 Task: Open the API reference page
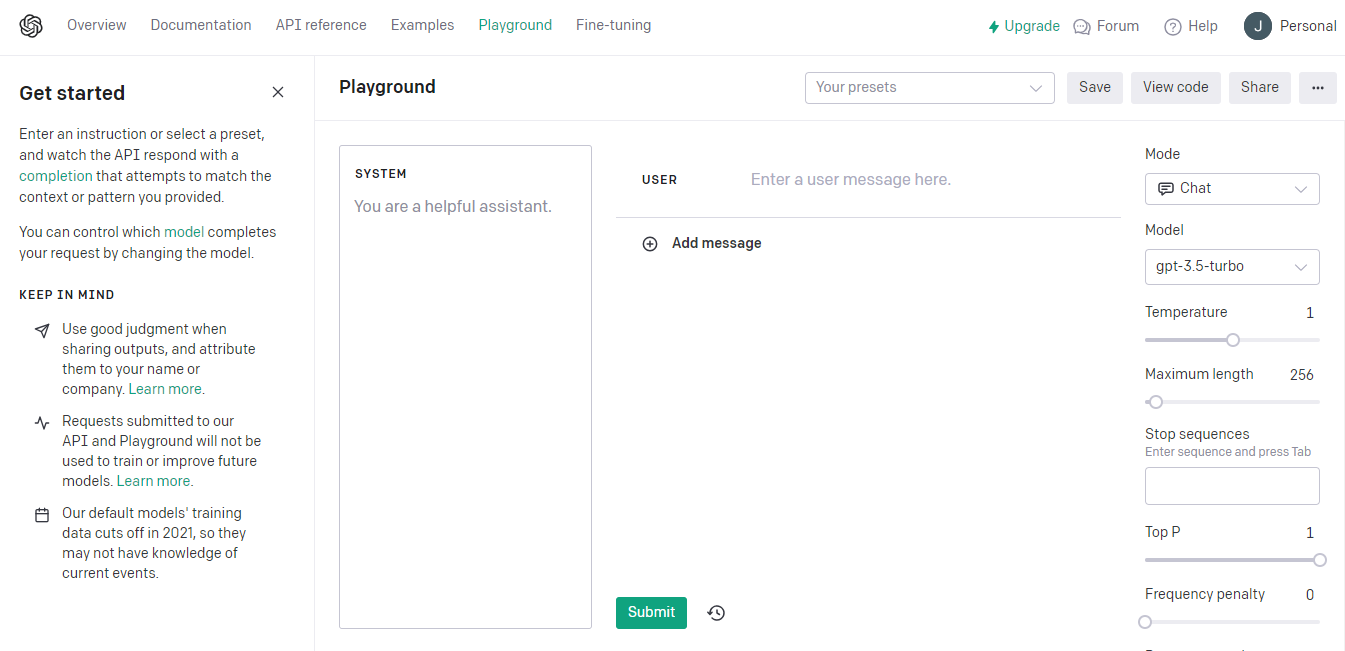321,25
